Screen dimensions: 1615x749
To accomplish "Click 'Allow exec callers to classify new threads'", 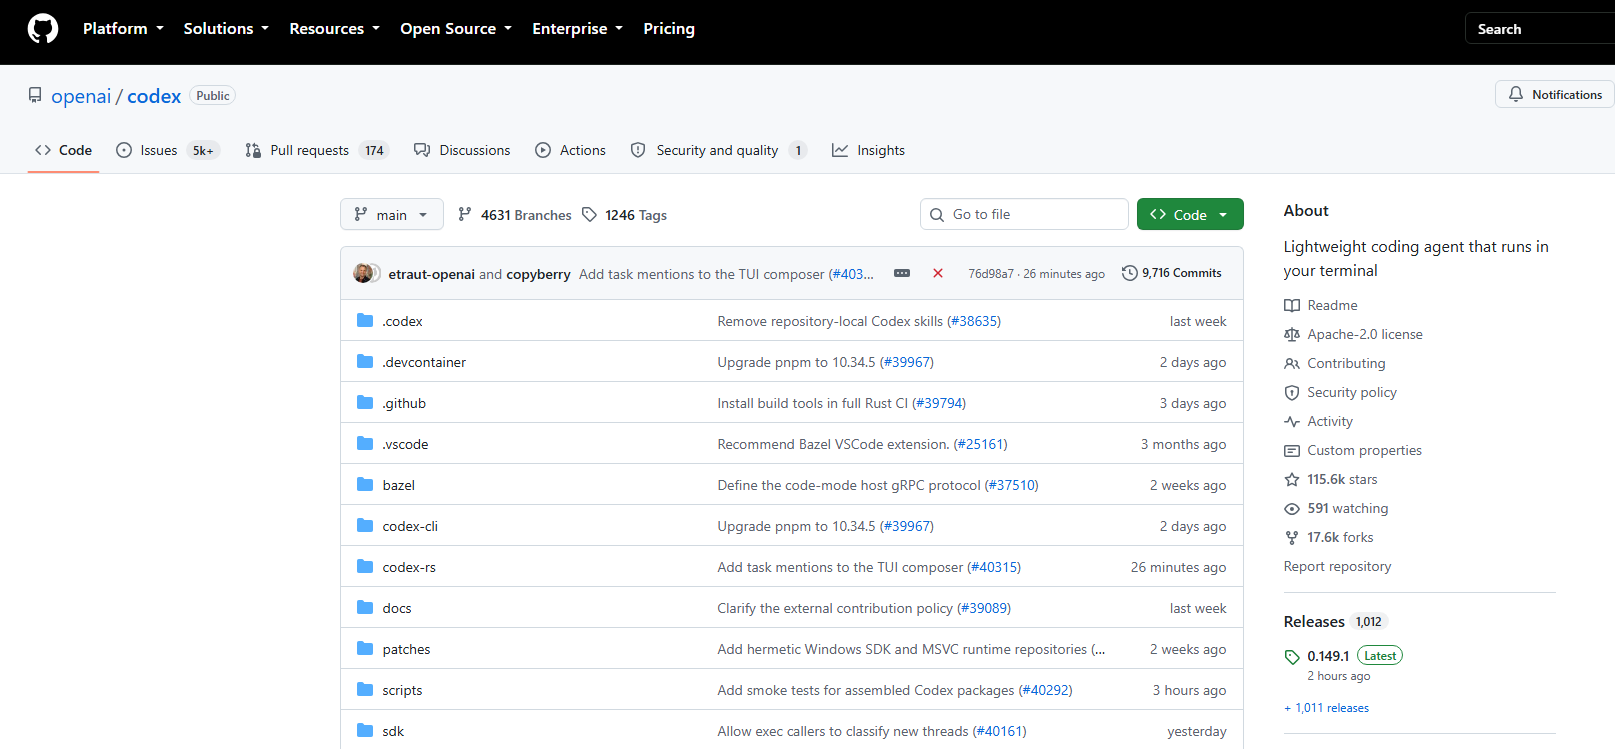I will (x=843, y=731).
